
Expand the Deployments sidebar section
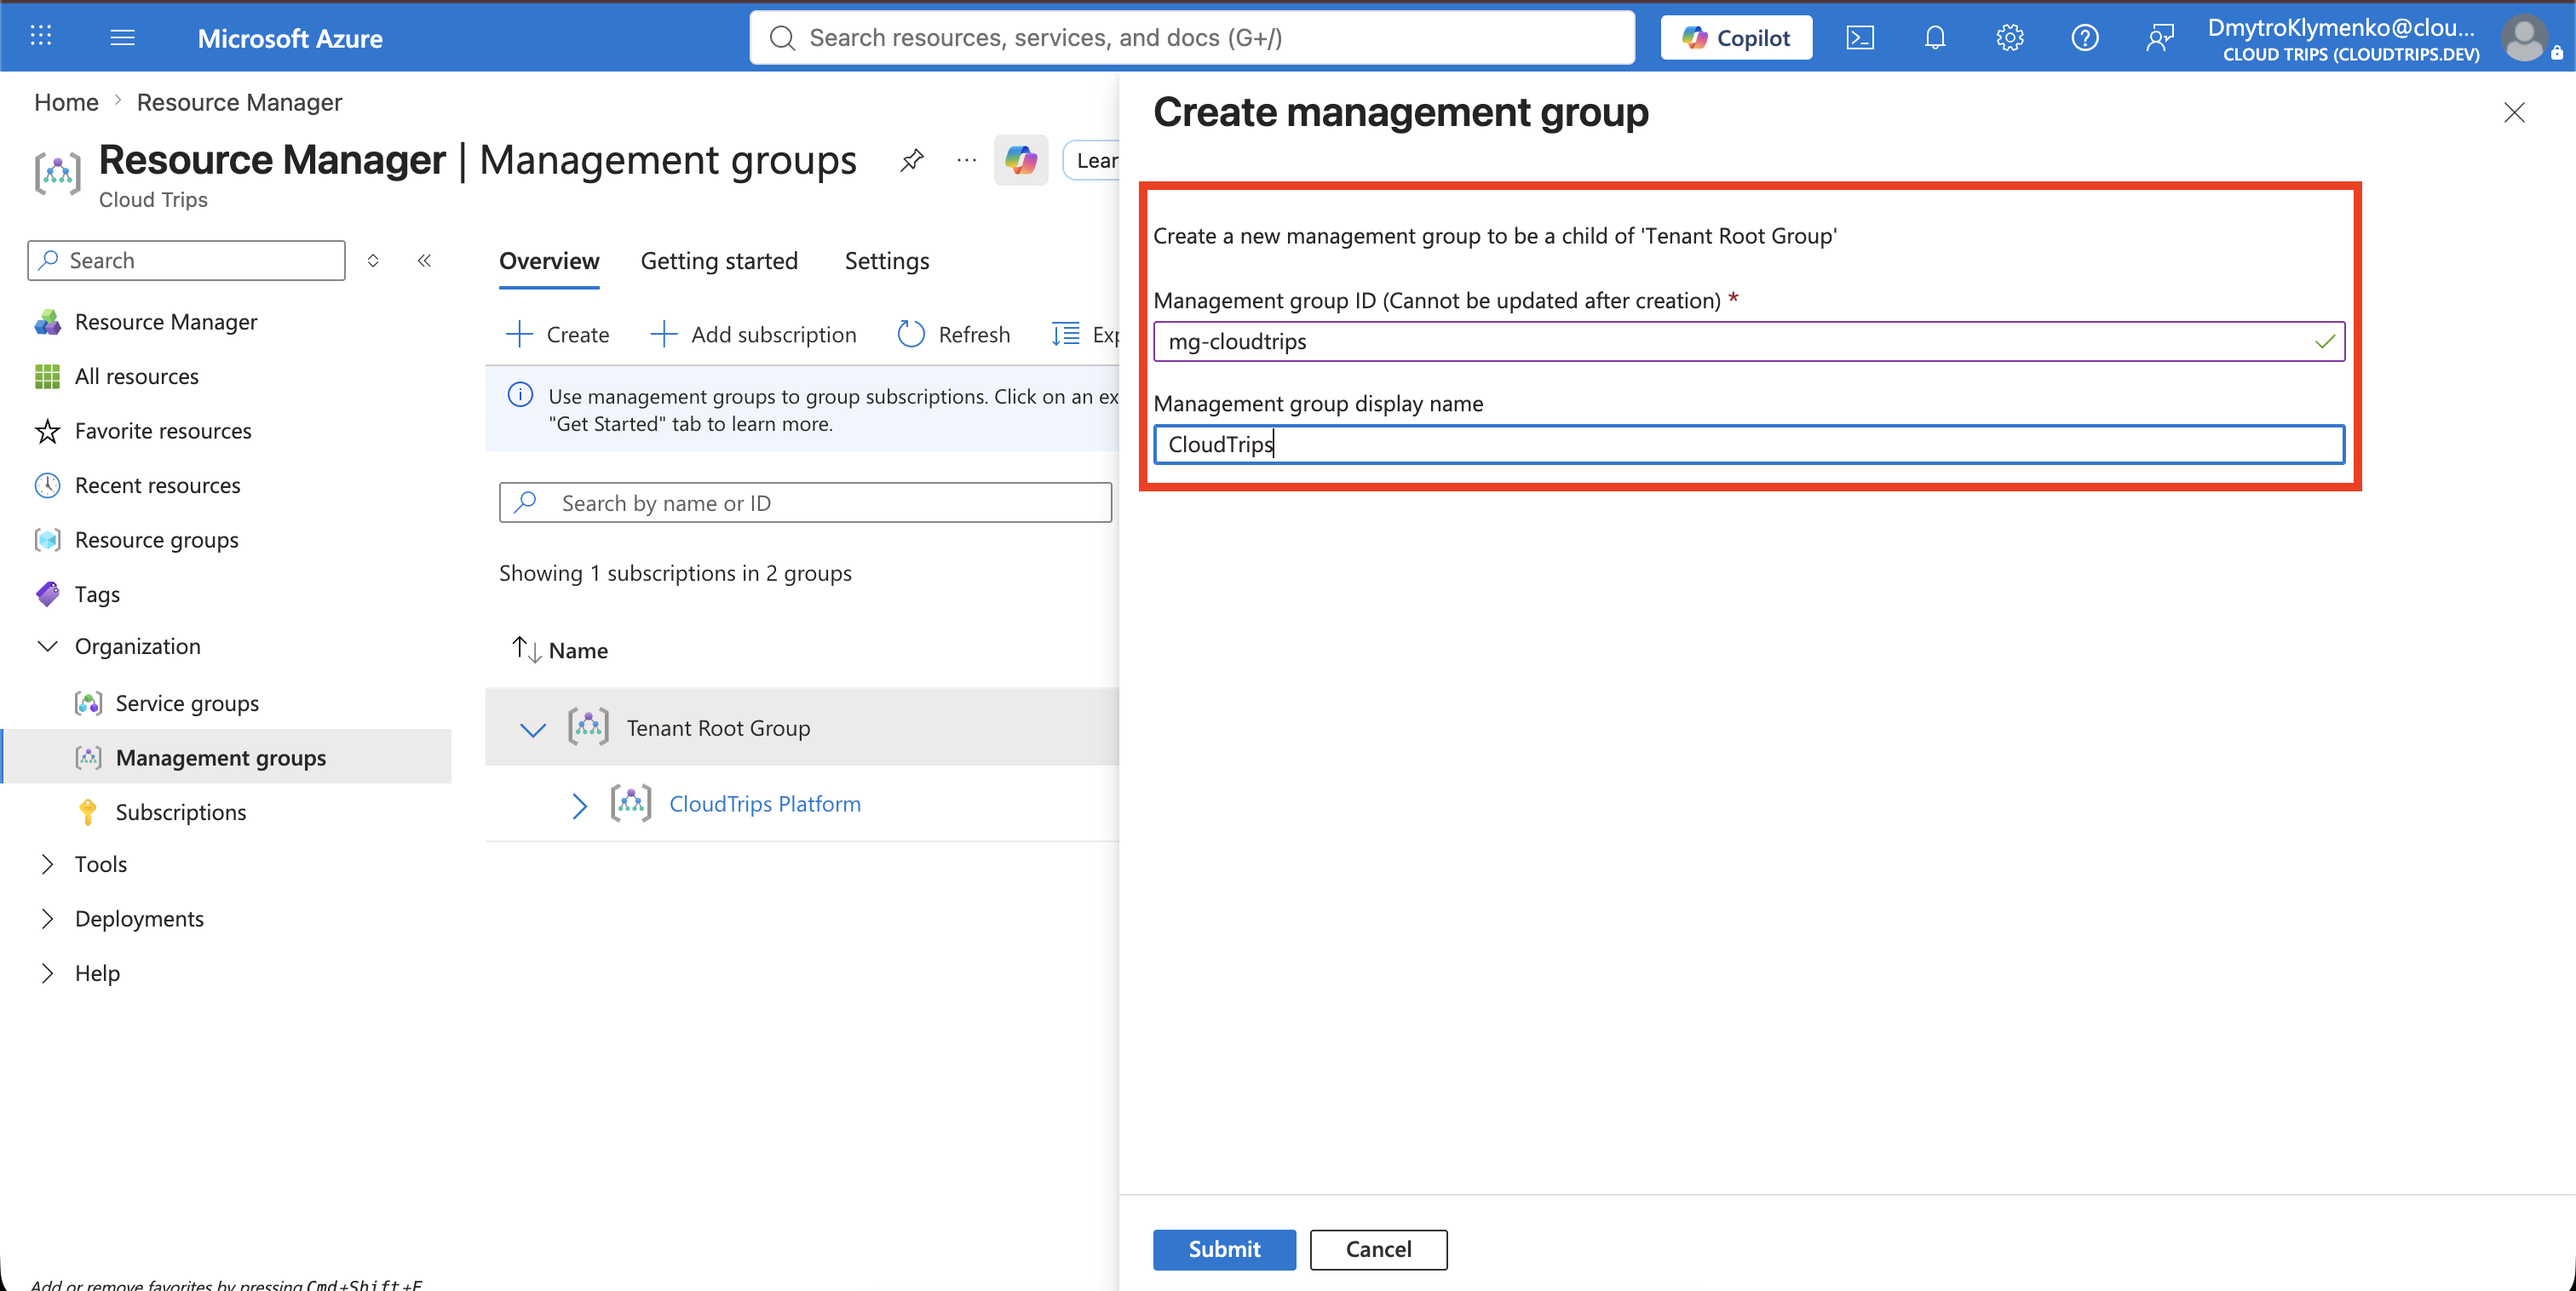coord(47,919)
